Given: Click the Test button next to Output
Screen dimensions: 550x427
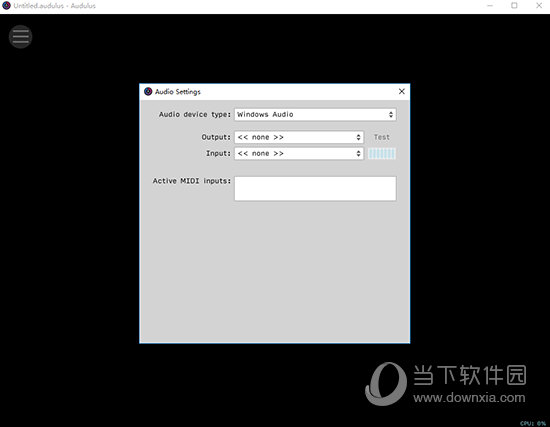Looking at the screenshot, I should coord(382,137).
